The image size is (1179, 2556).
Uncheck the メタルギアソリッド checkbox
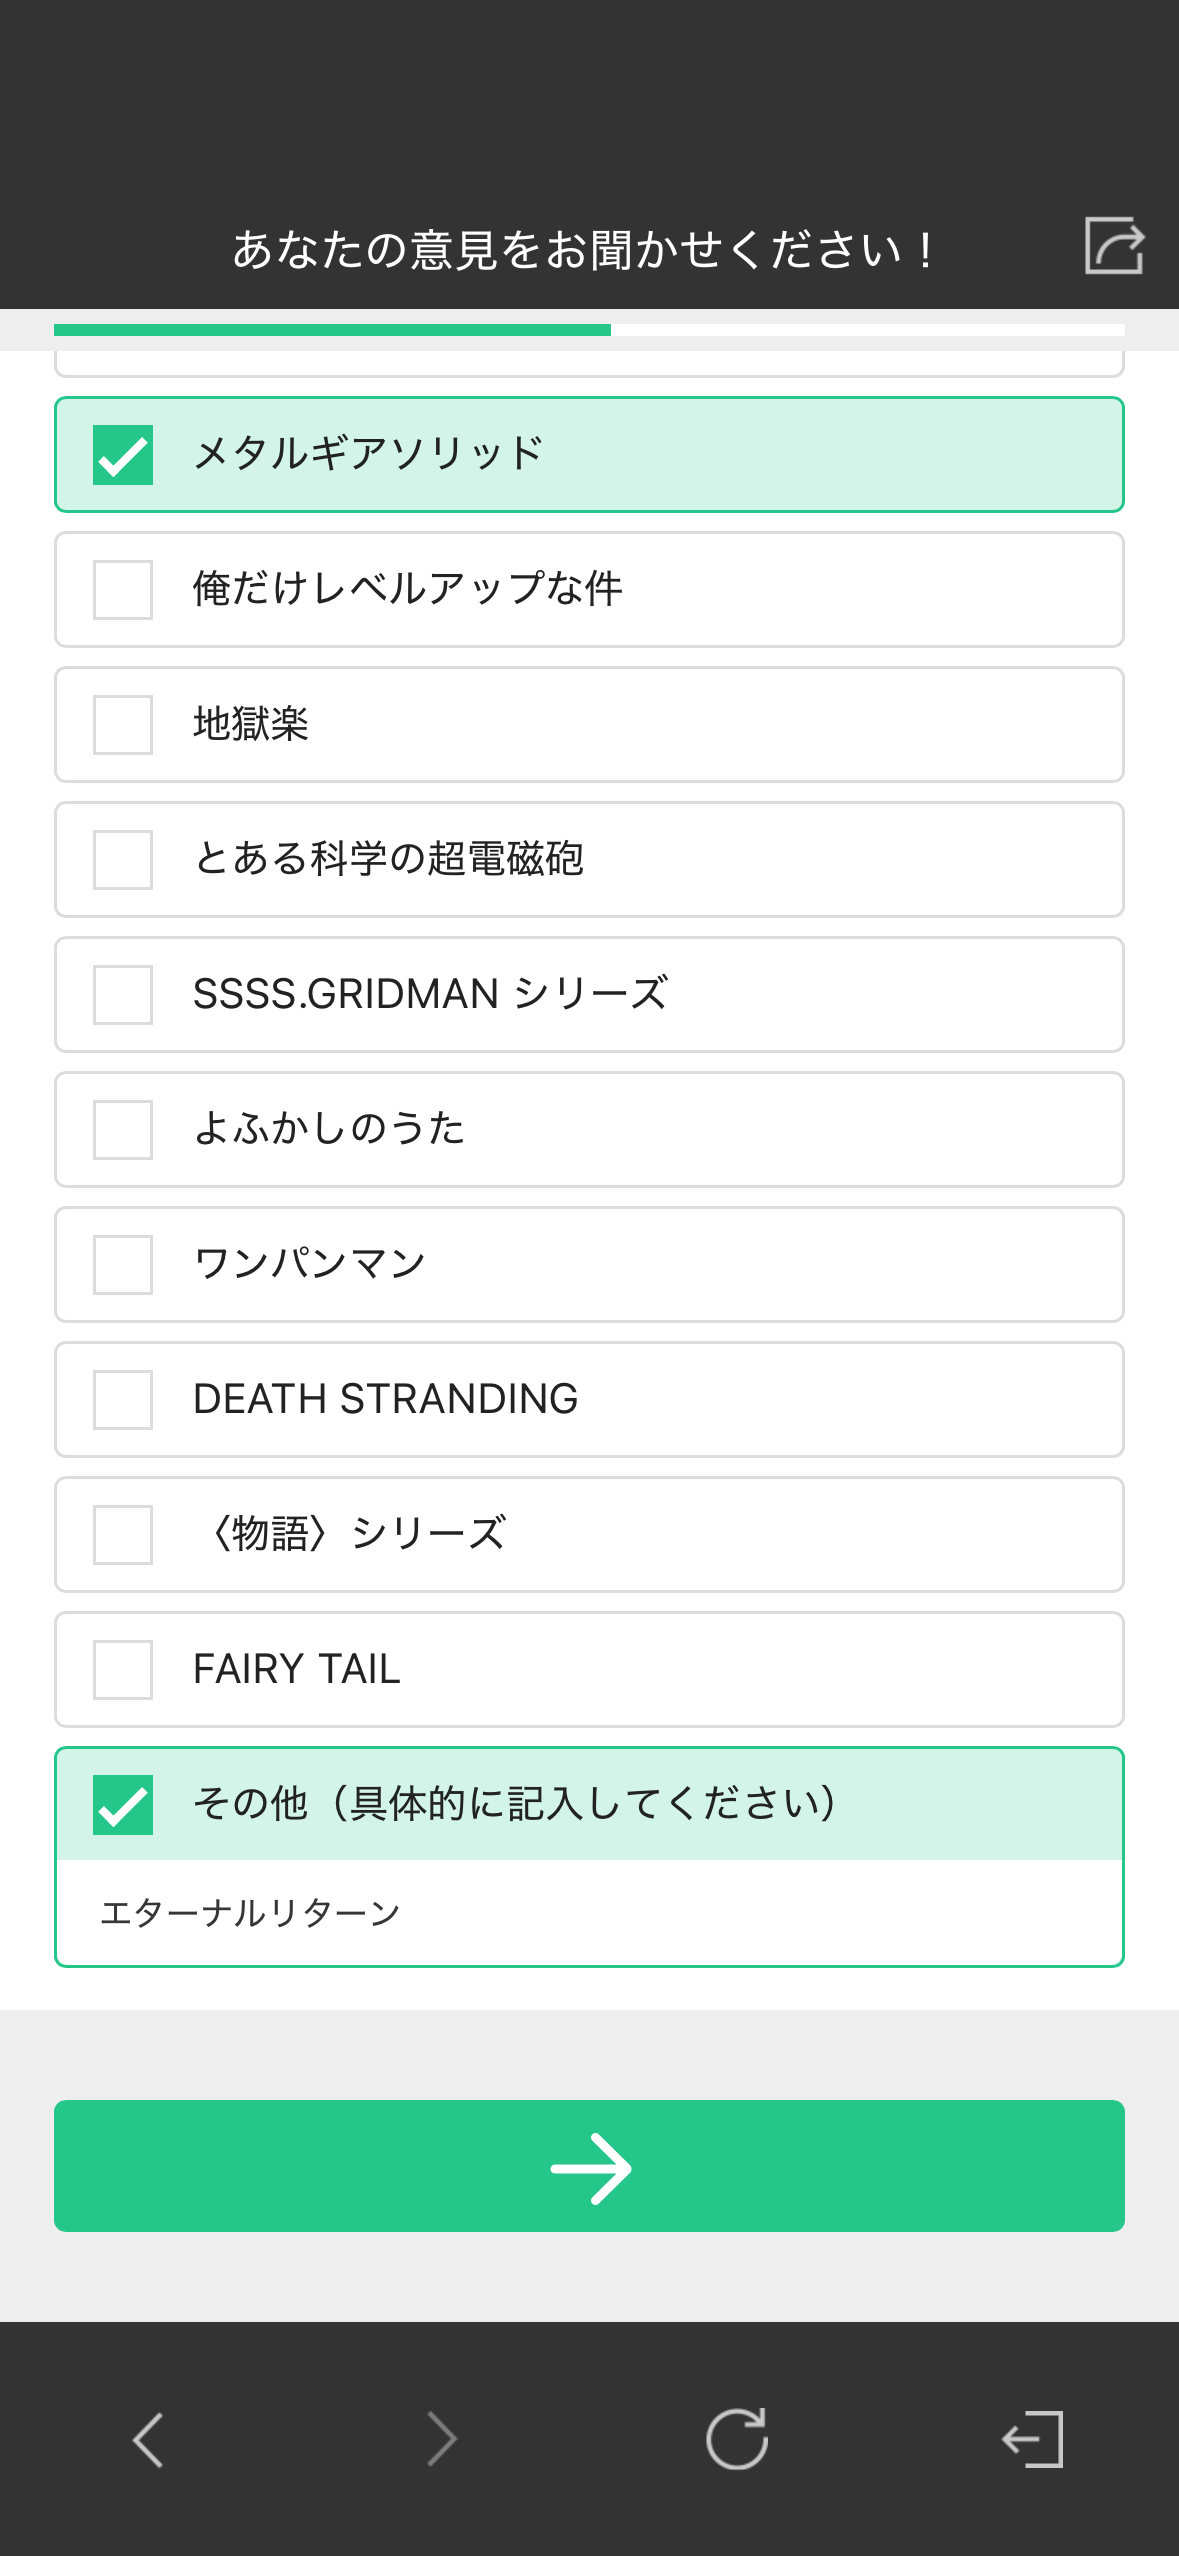point(123,455)
